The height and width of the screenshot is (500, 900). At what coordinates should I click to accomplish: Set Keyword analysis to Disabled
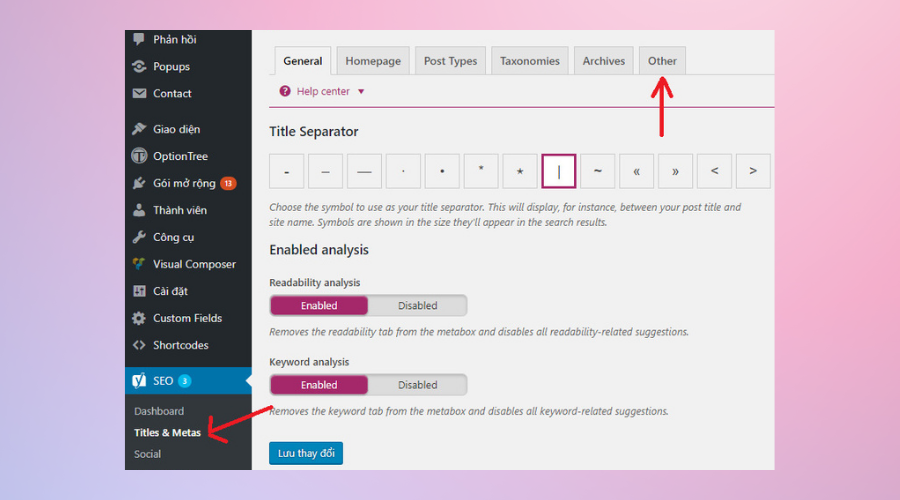(417, 385)
